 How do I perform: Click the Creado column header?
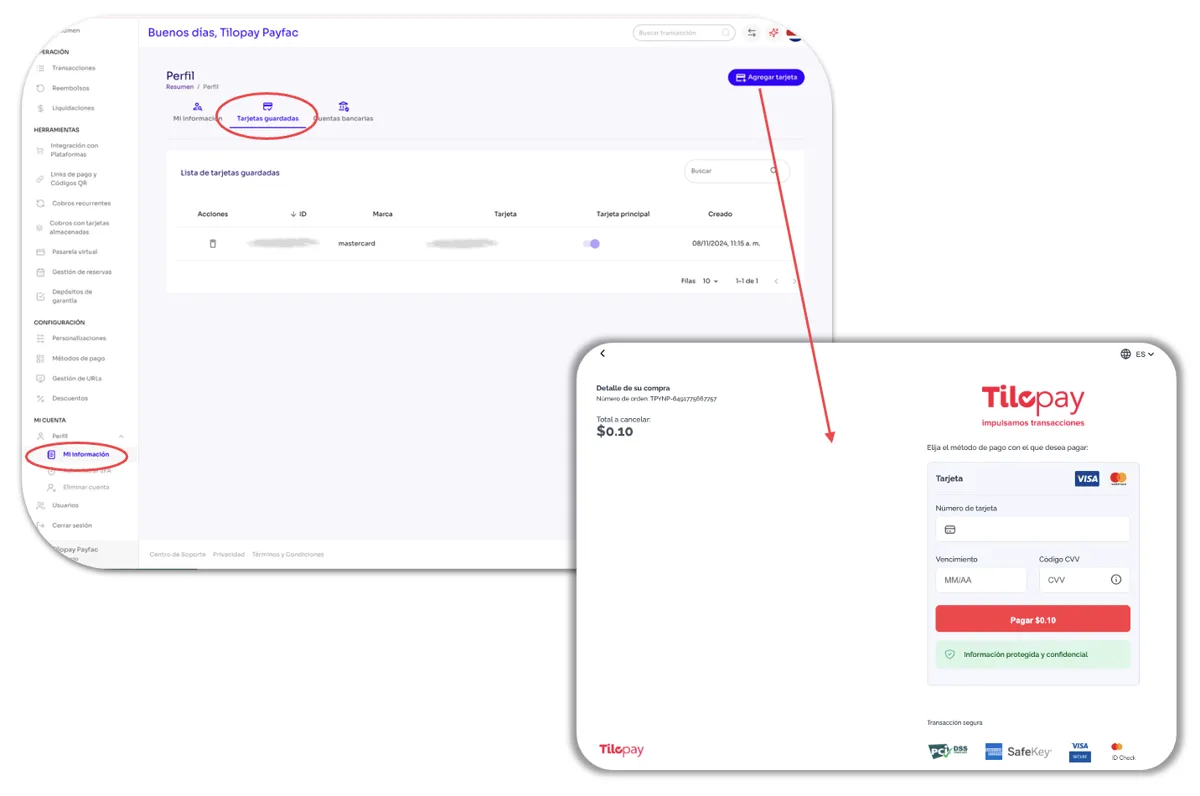pyautogui.click(x=720, y=214)
